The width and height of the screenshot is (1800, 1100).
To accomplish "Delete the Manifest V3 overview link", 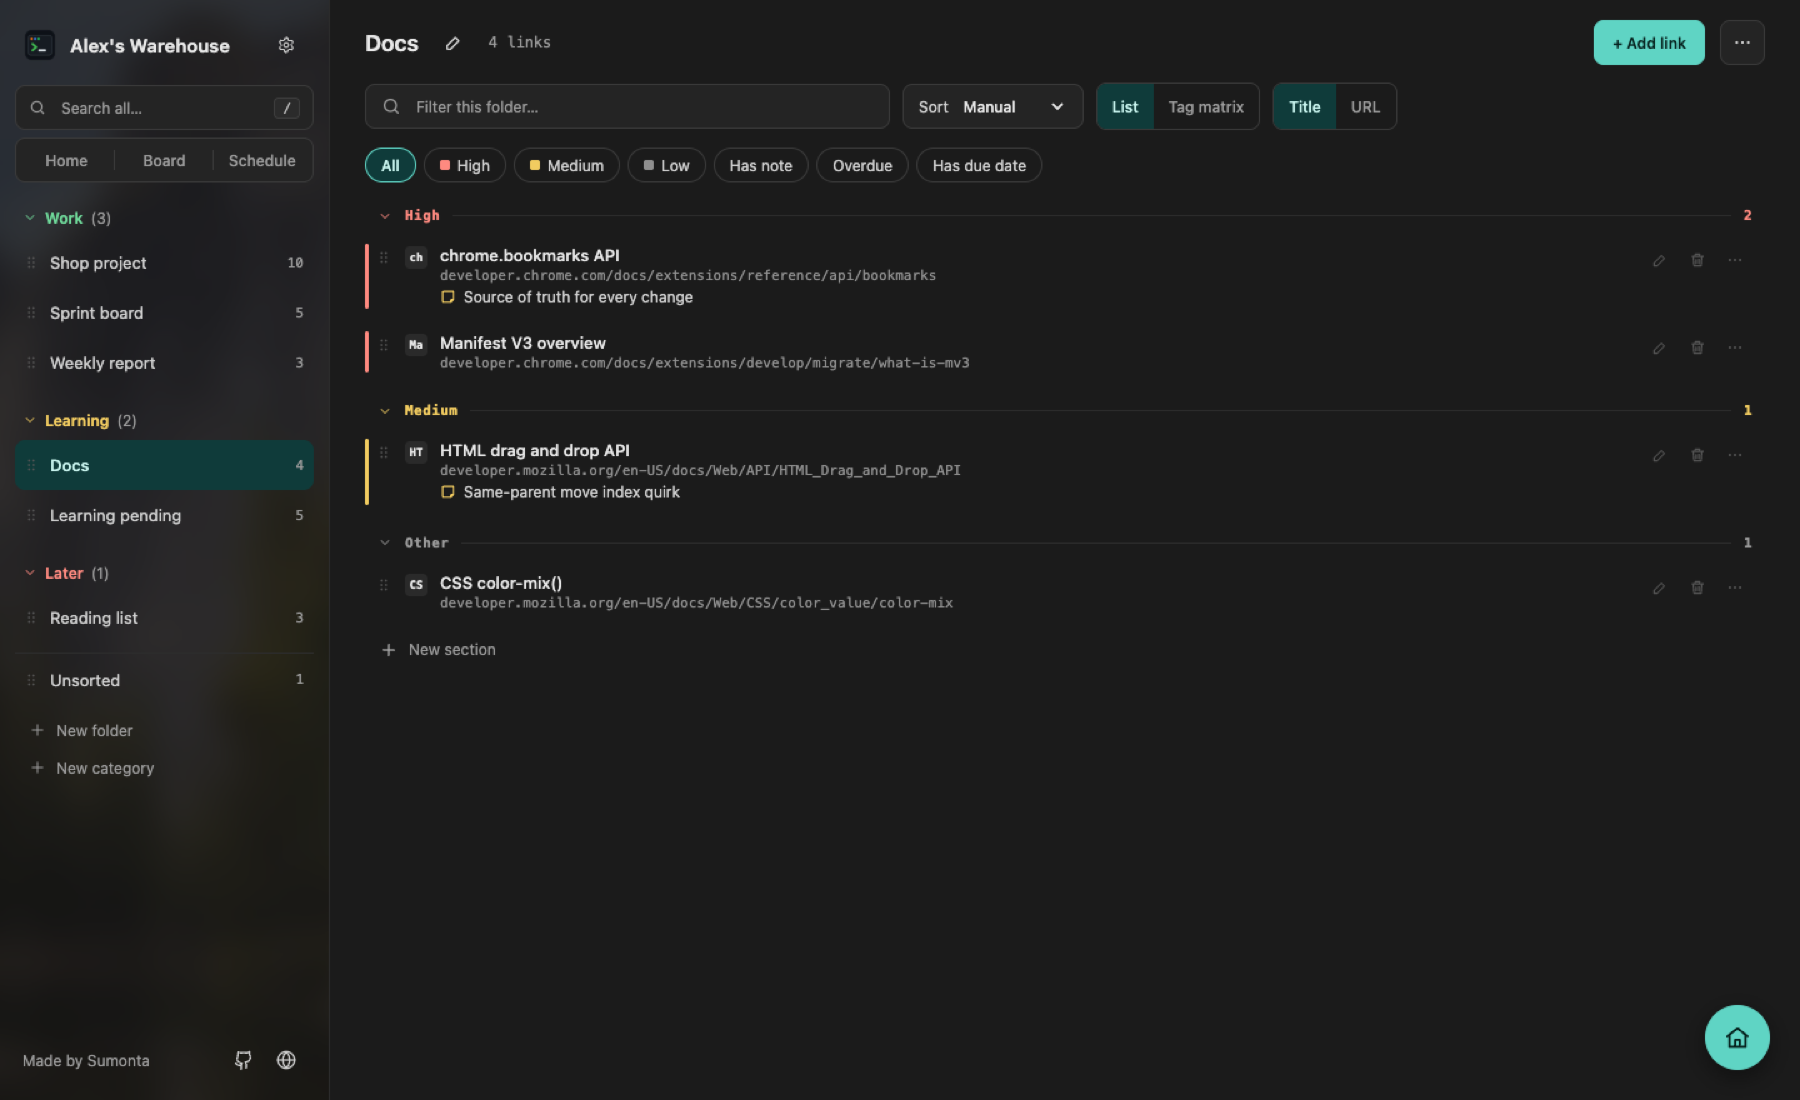I will pyautogui.click(x=1696, y=348).
